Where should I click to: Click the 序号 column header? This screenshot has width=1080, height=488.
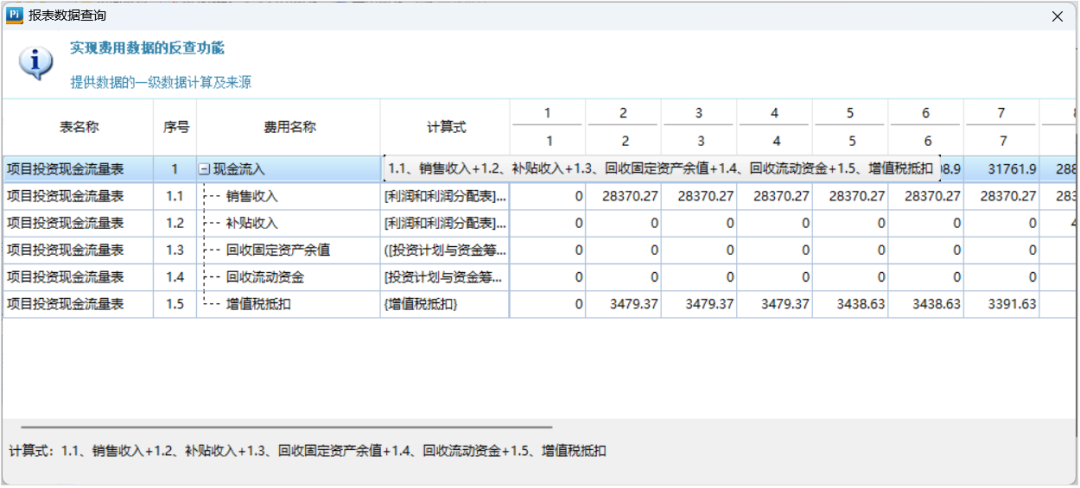click(x=176, y=127)
